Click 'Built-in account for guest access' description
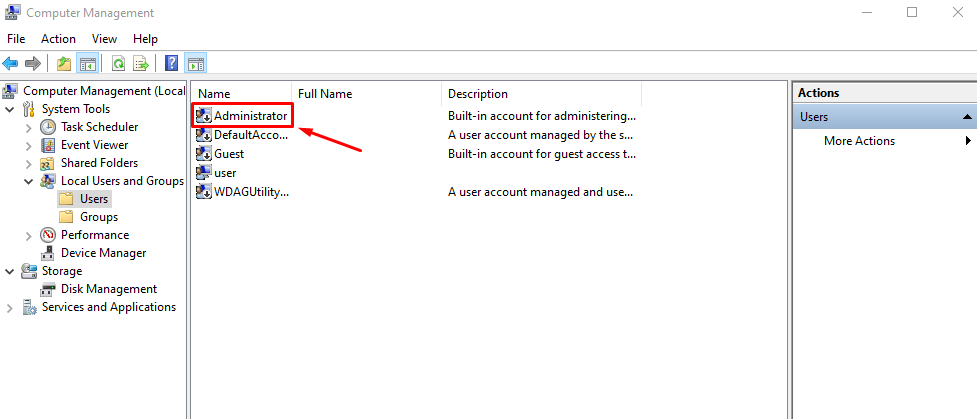This screenshot has height=419, width=977. [x=541, y=154]
